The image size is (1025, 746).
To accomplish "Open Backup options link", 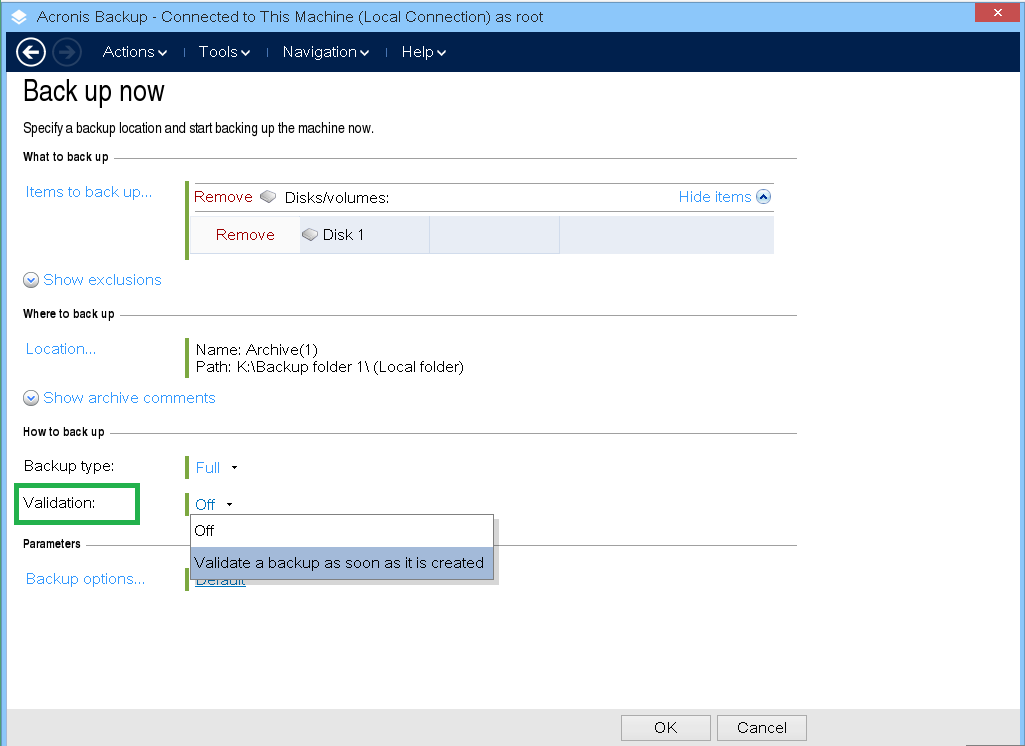I will [85, 579].
